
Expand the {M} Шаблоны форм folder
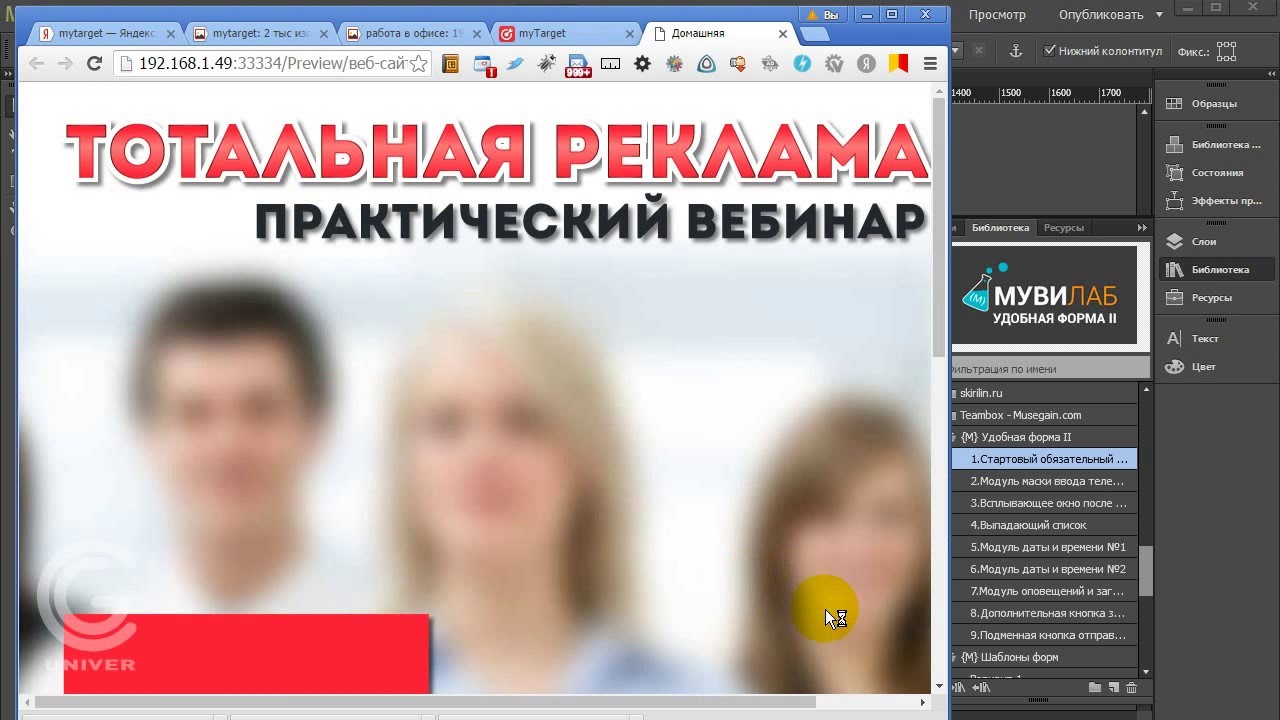coord(955,657)
